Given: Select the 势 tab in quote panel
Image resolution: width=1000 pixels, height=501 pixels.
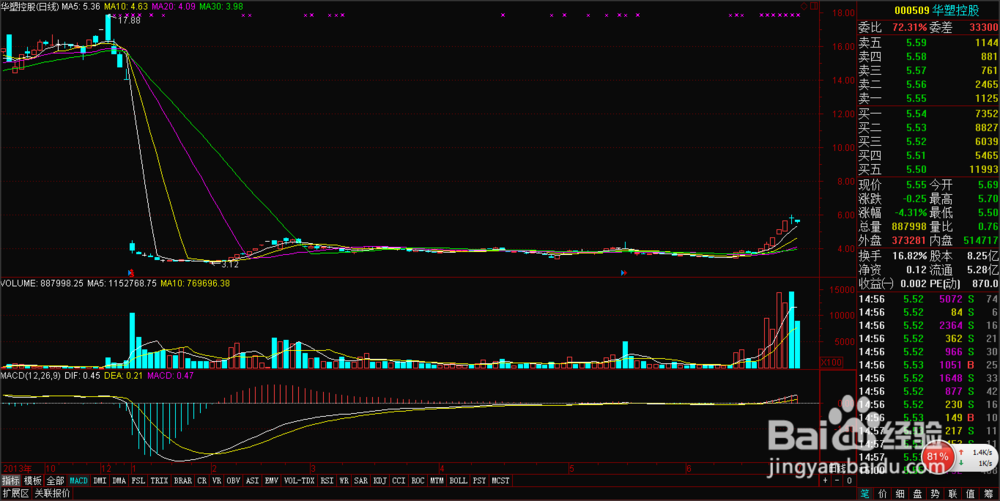Looking at the screenshot, I should tap(935, 493).
